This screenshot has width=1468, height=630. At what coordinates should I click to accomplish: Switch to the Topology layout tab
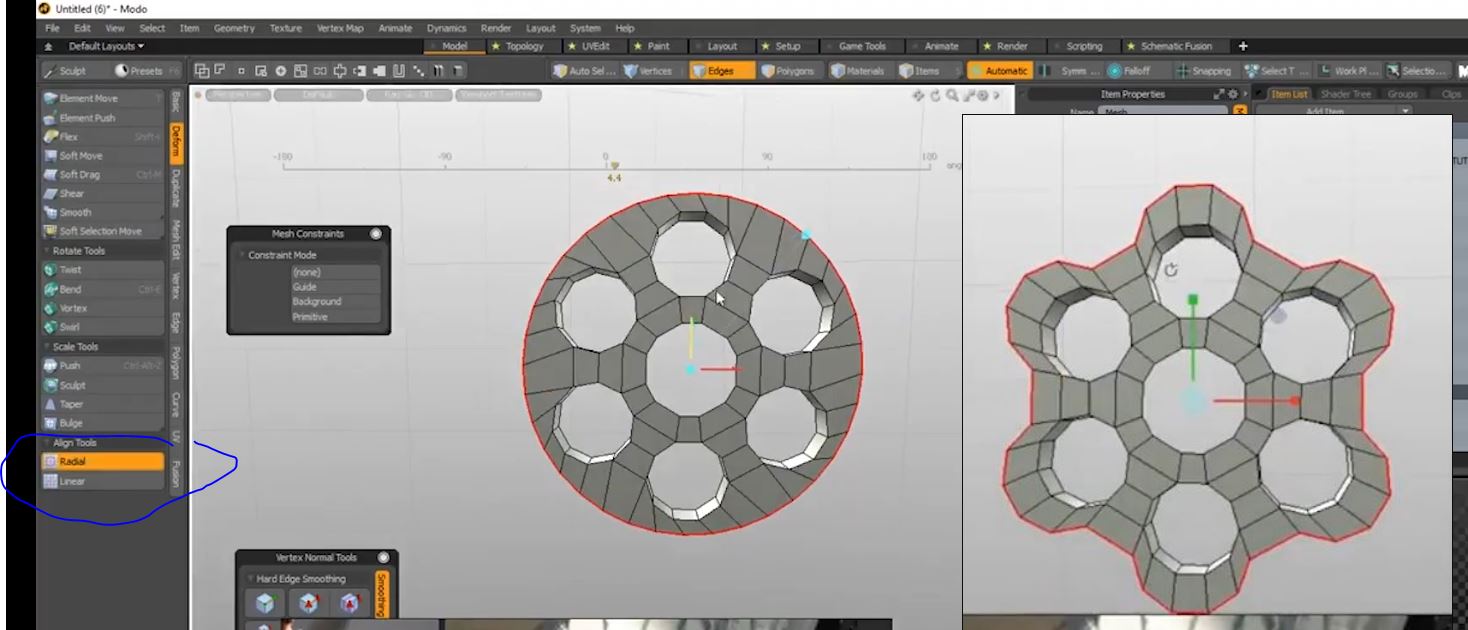click(x=518, y=46)
